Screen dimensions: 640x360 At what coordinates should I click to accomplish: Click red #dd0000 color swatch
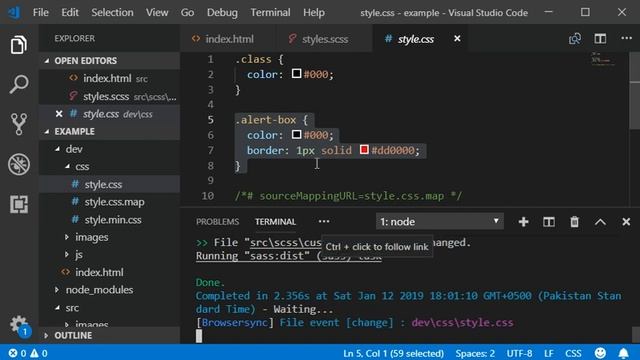click(x=364, y=149)
